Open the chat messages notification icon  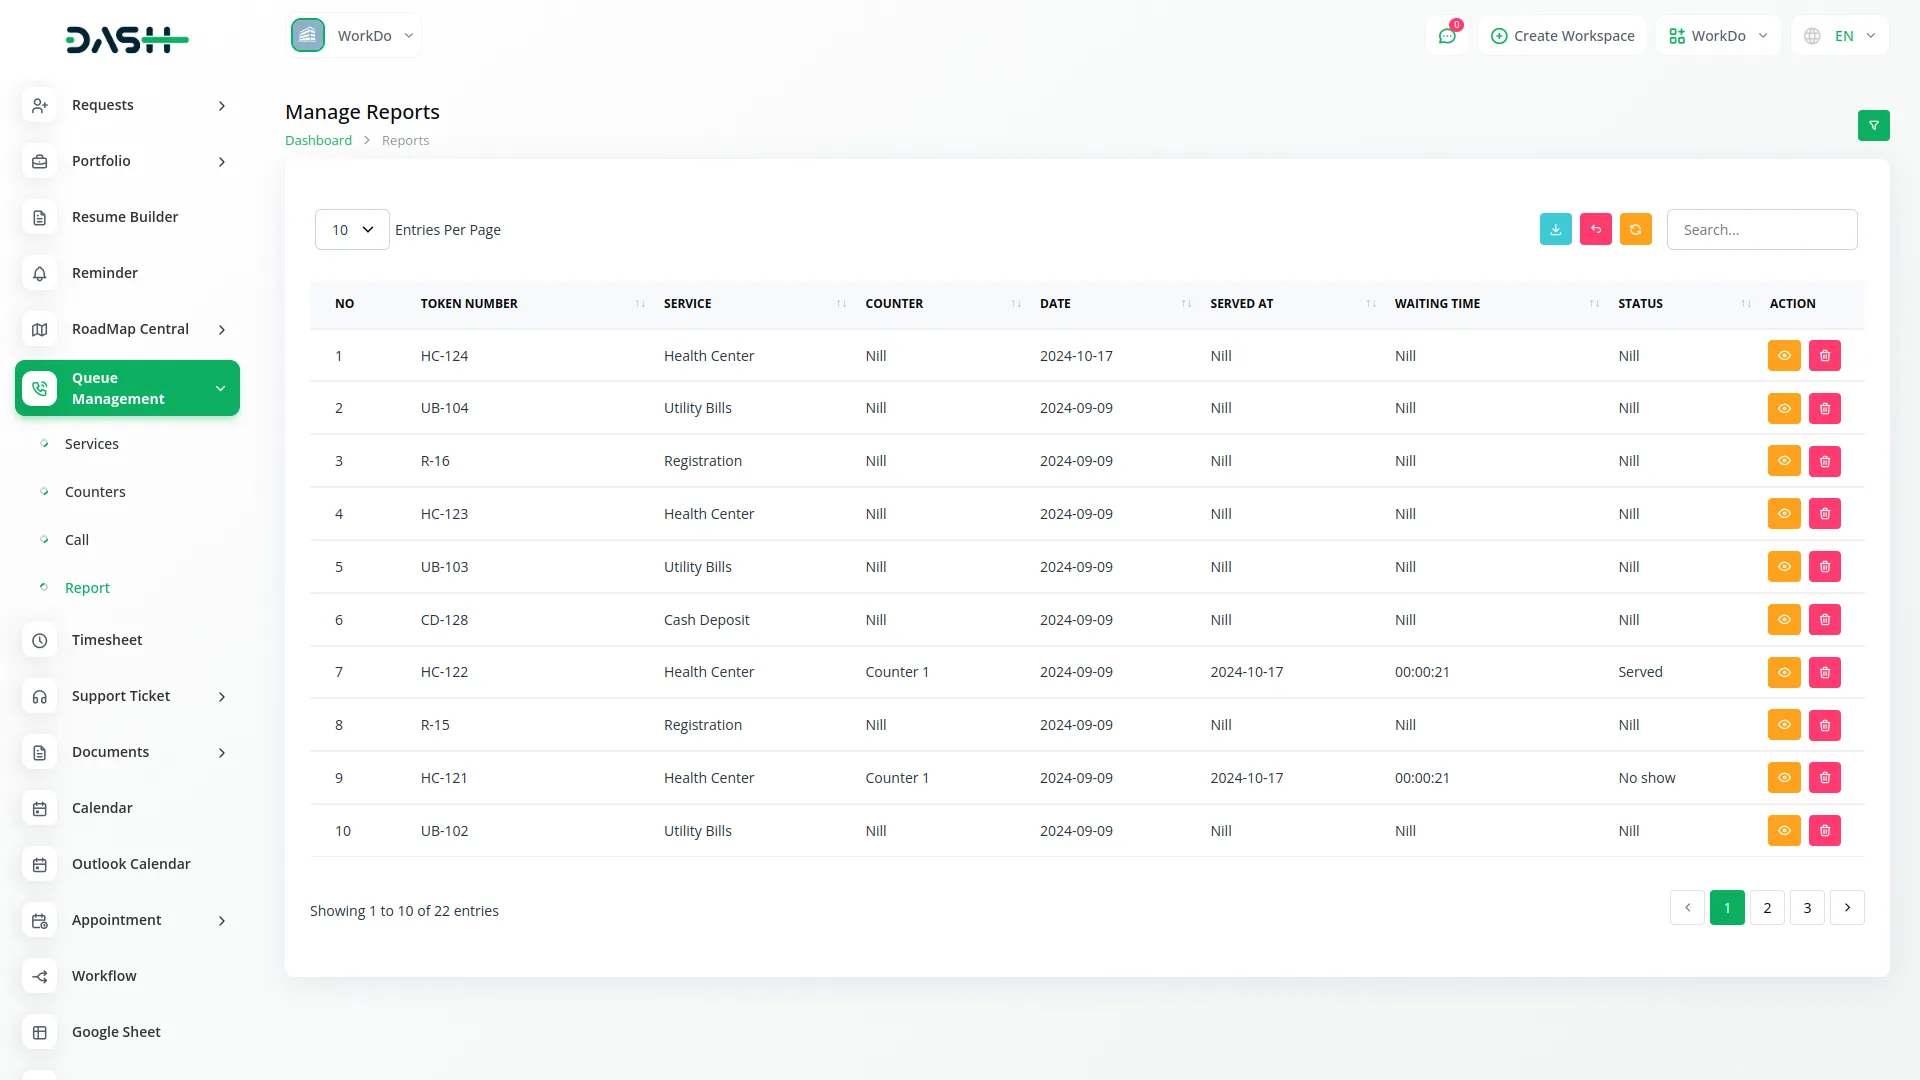click(1446, 36)
